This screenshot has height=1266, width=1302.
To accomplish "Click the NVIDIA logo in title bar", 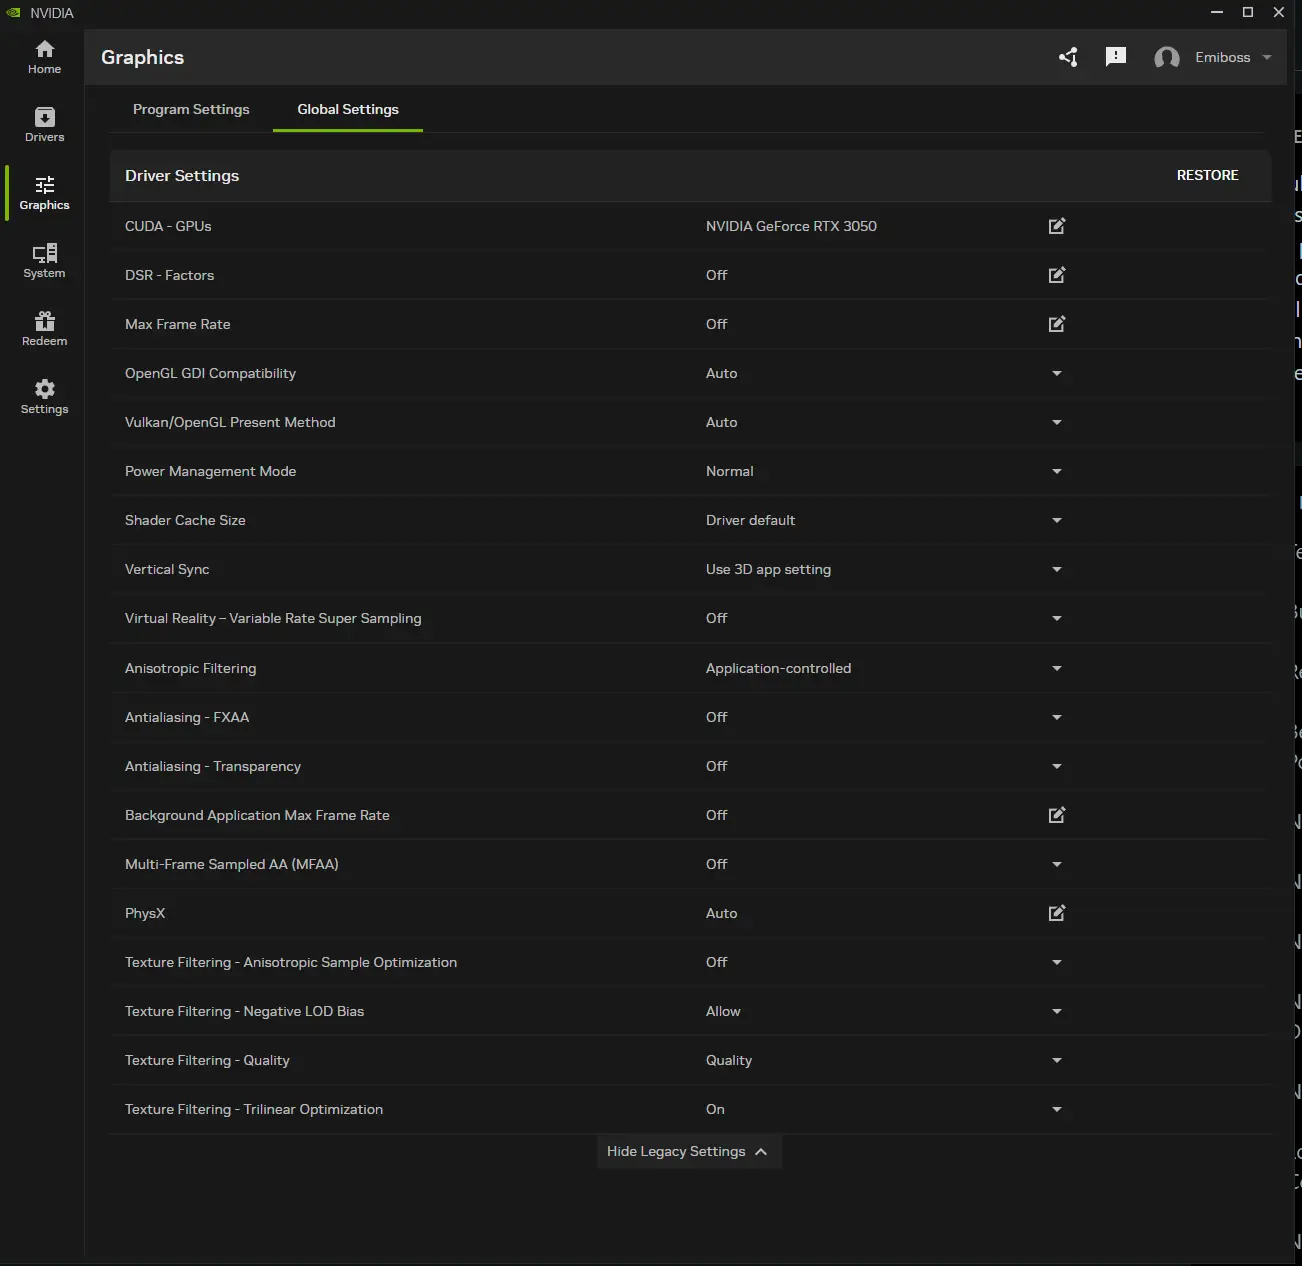I will pos(14,13).
